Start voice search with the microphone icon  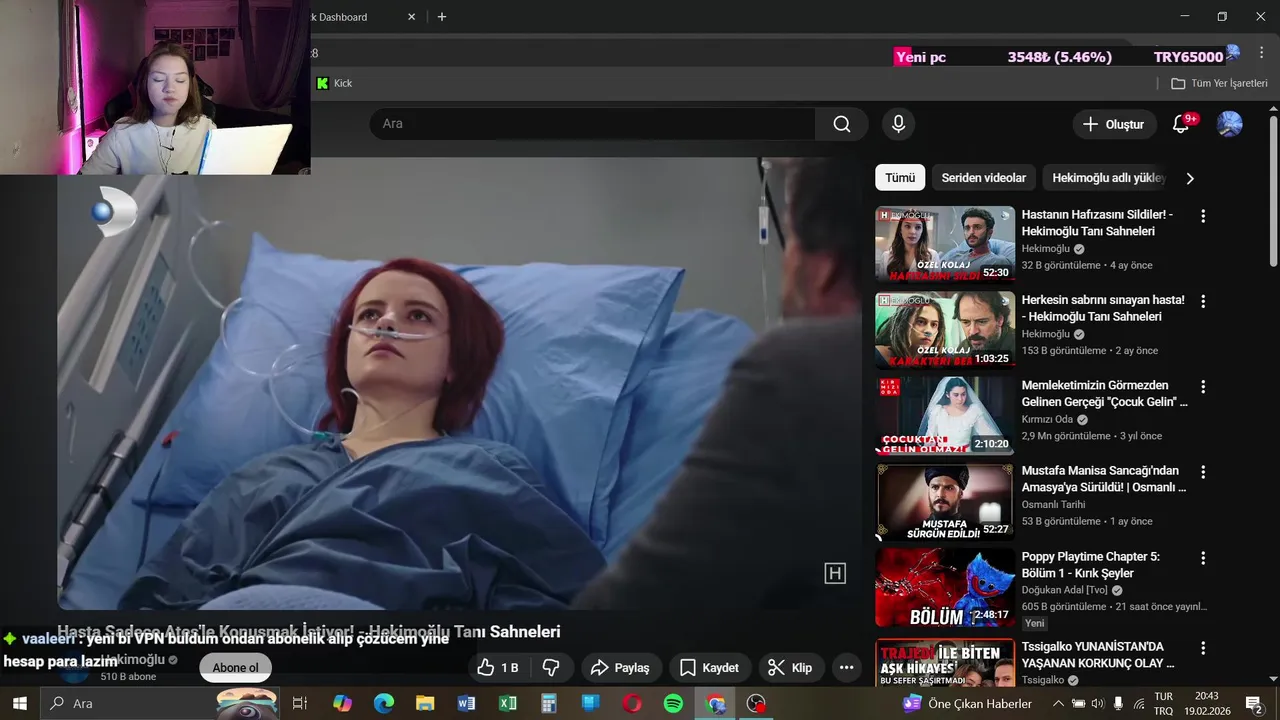(898, 124)
